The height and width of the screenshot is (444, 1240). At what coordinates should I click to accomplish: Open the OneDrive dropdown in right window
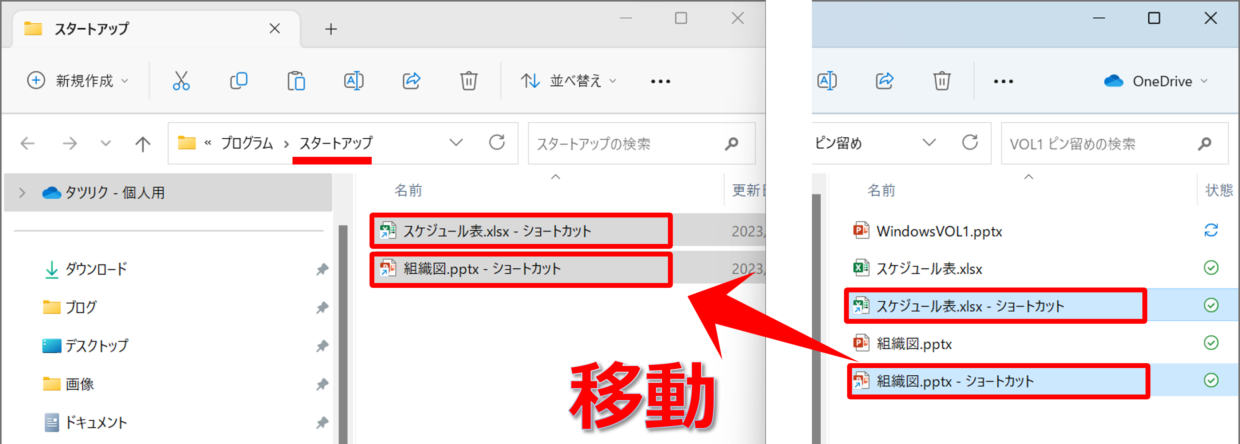tap(1156, 81)
